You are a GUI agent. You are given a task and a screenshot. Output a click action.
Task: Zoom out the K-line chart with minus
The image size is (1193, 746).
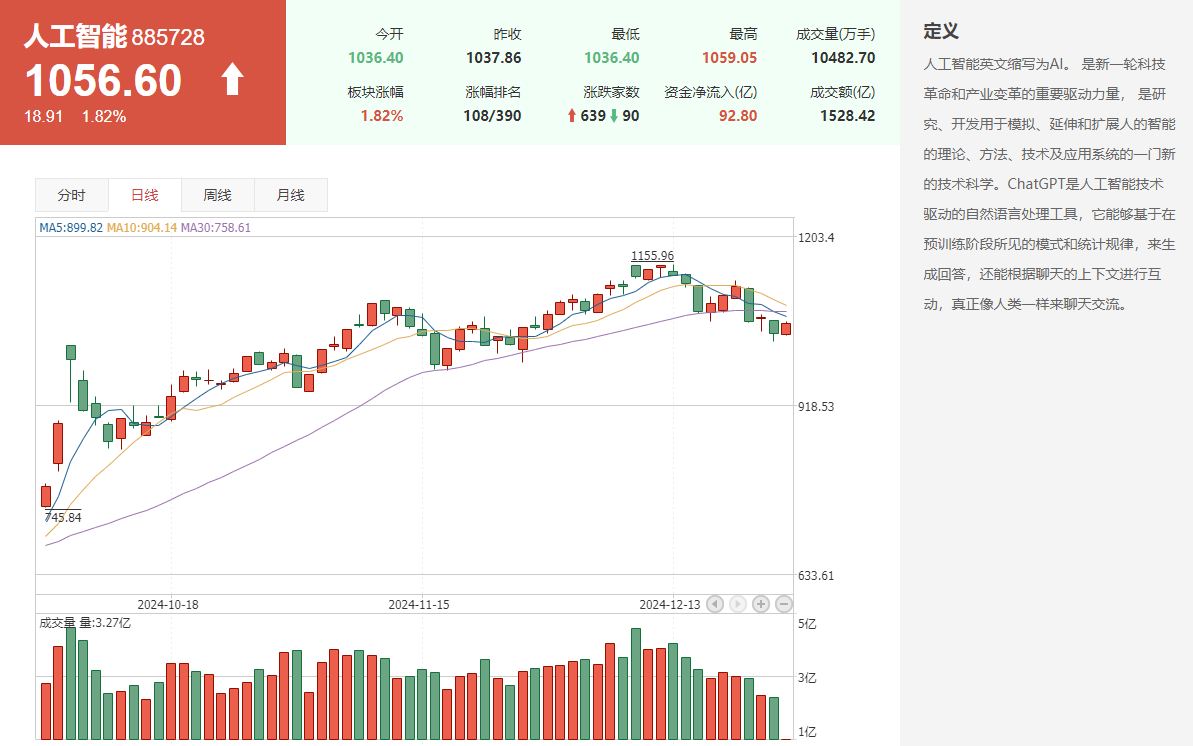[x=784, y=604]
